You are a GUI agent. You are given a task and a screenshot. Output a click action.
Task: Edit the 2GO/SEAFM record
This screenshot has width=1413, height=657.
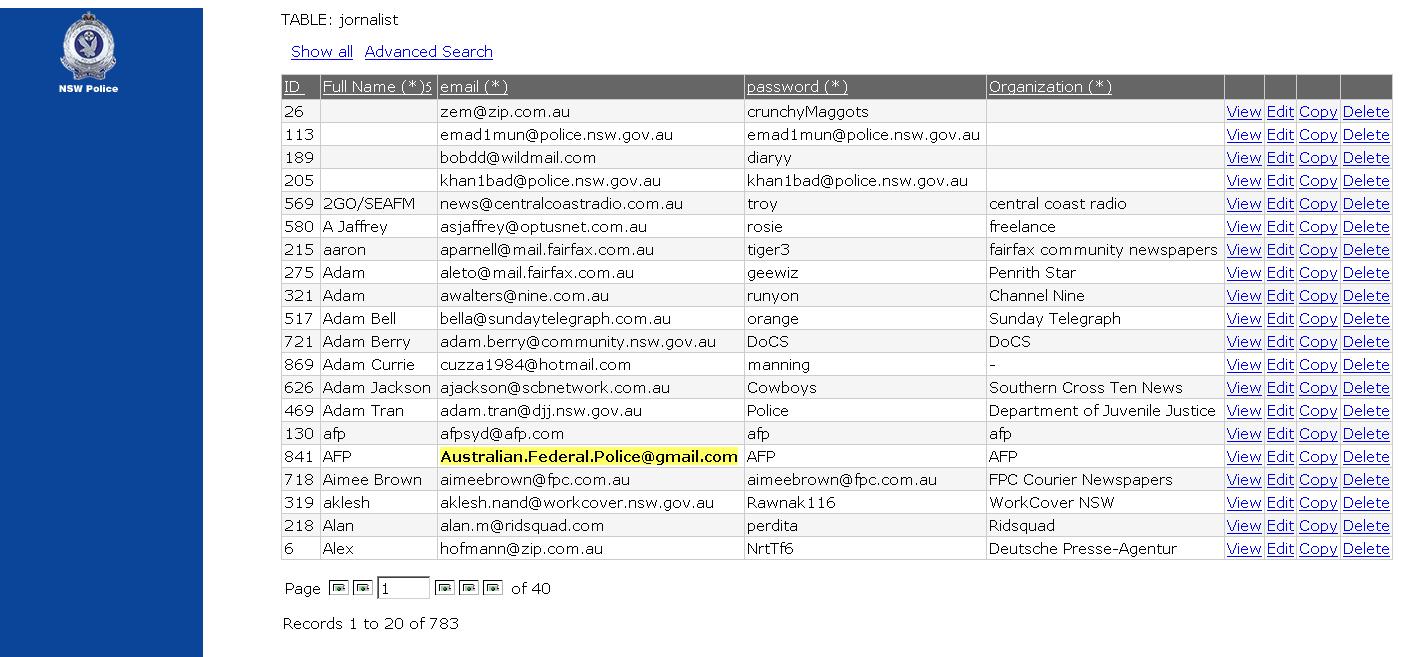click(x=1279, y=204)
